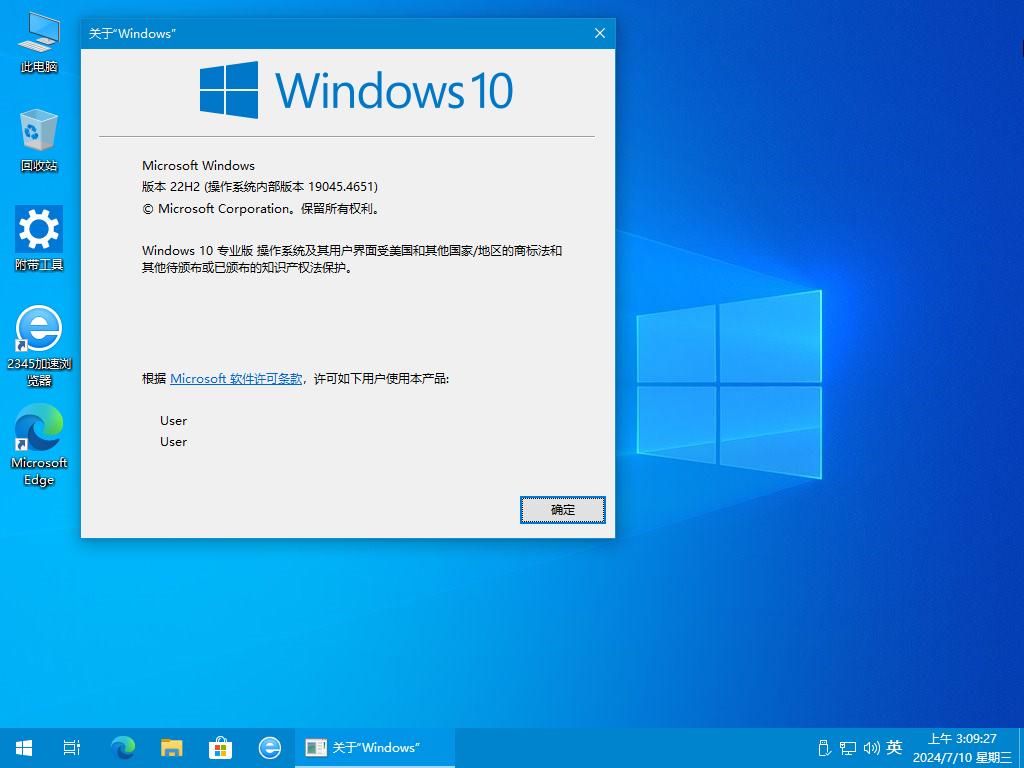Select the 回收站 recycle bin icon
Viewport: 1024px width, 768px height.
pyautogui.click(x=39, y=140)
